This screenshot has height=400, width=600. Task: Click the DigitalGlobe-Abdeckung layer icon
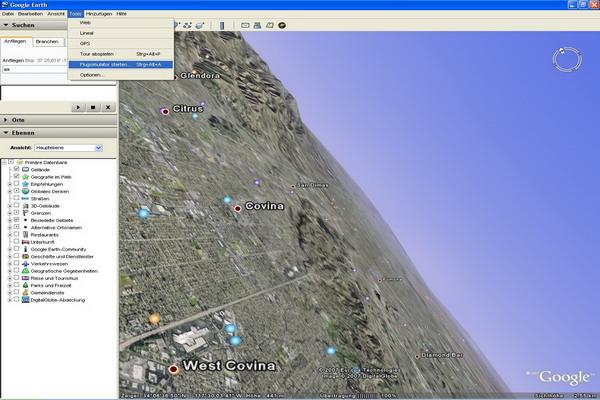pyautogui.click(x=25, y=300)
